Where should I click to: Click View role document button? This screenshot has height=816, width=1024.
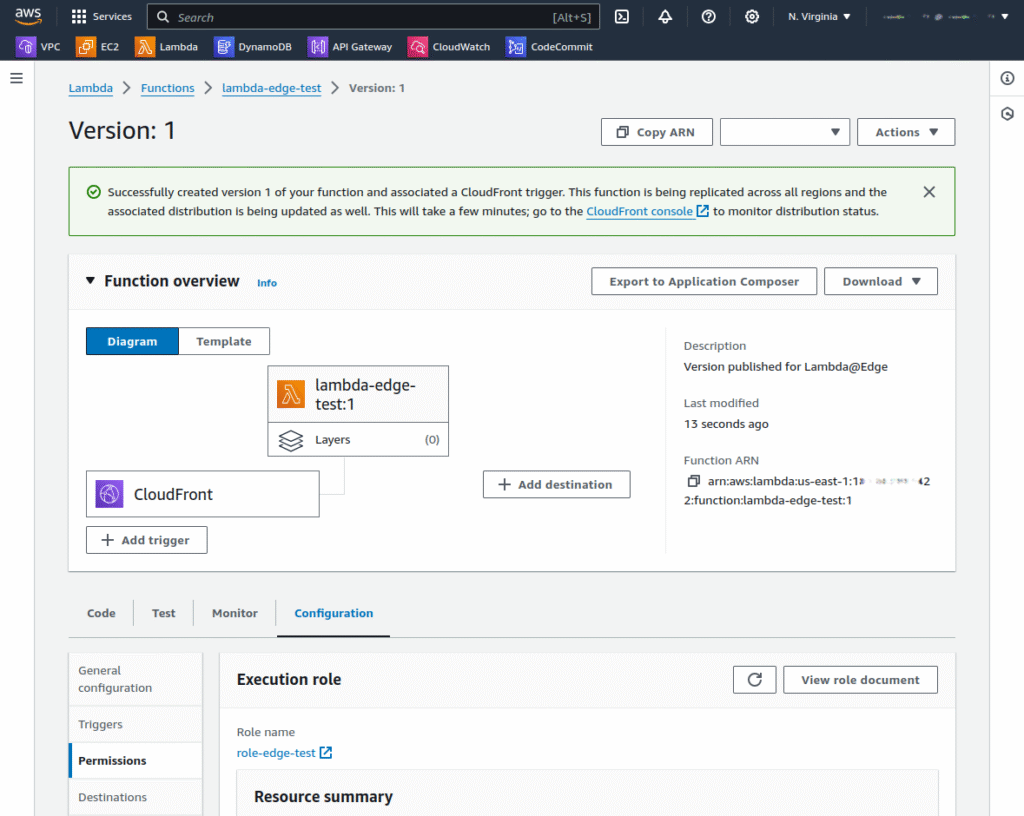(860, 680)
